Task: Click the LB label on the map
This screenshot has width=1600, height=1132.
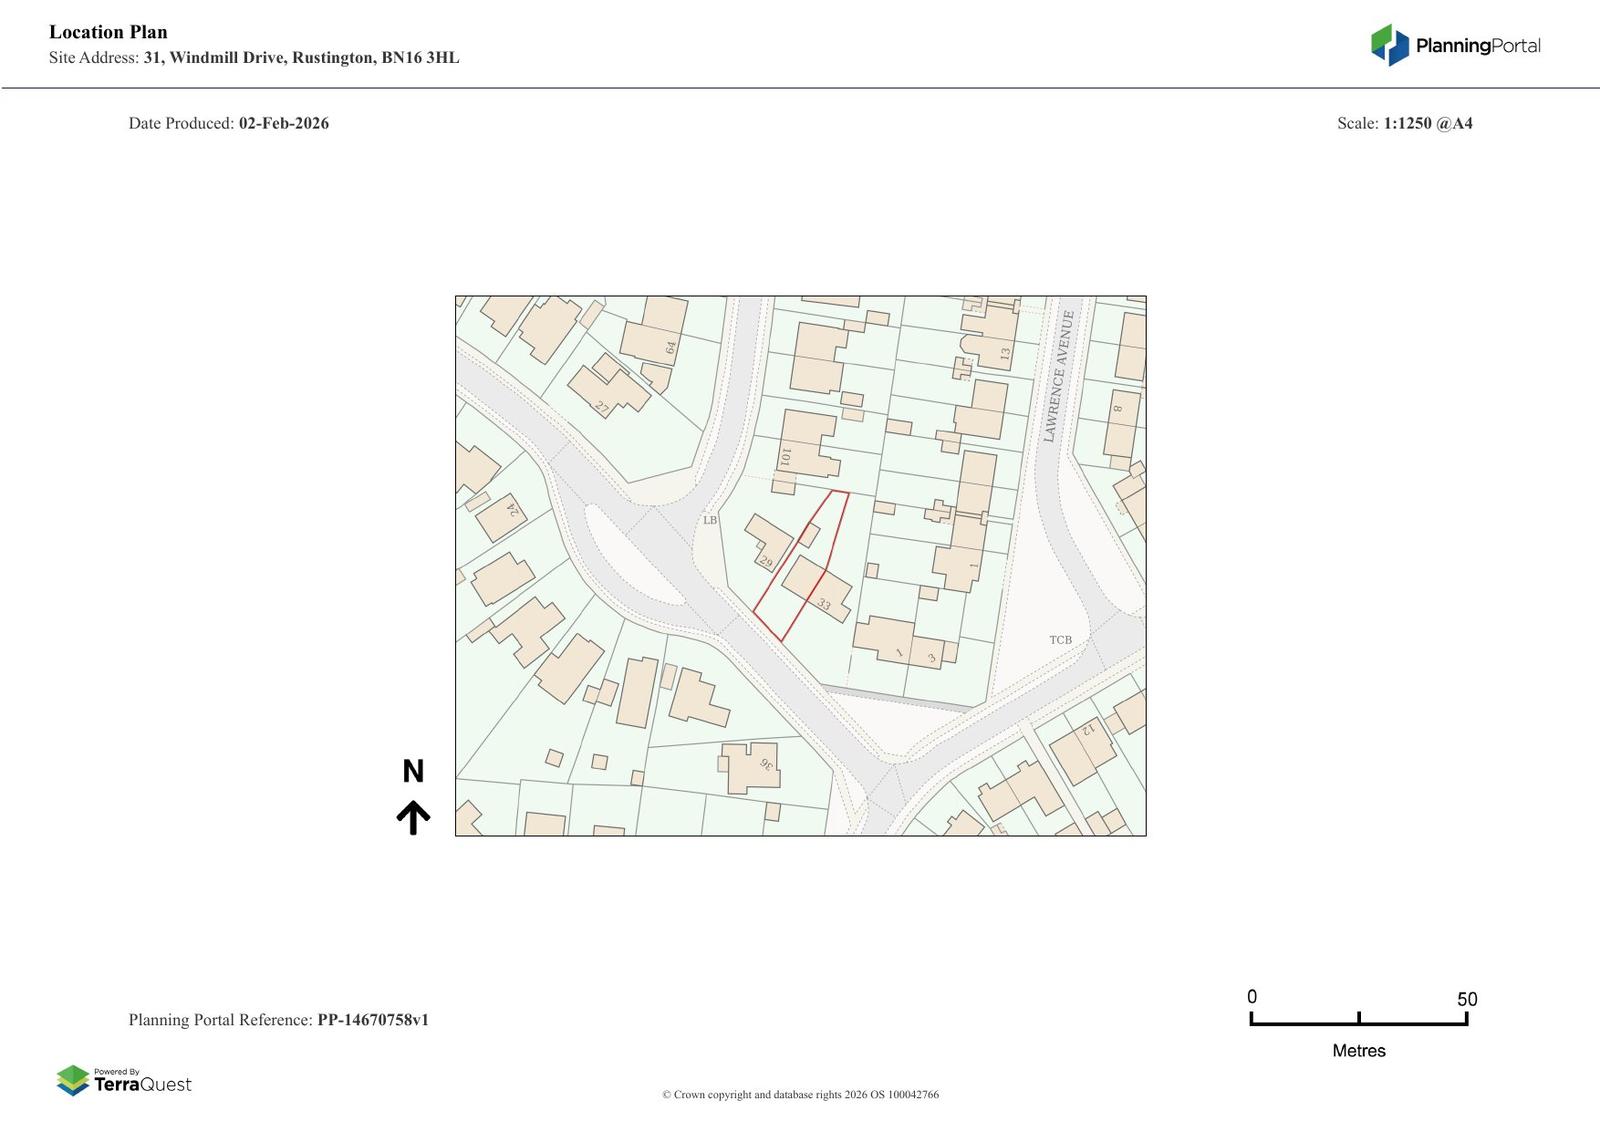Action: pos(710,520)
